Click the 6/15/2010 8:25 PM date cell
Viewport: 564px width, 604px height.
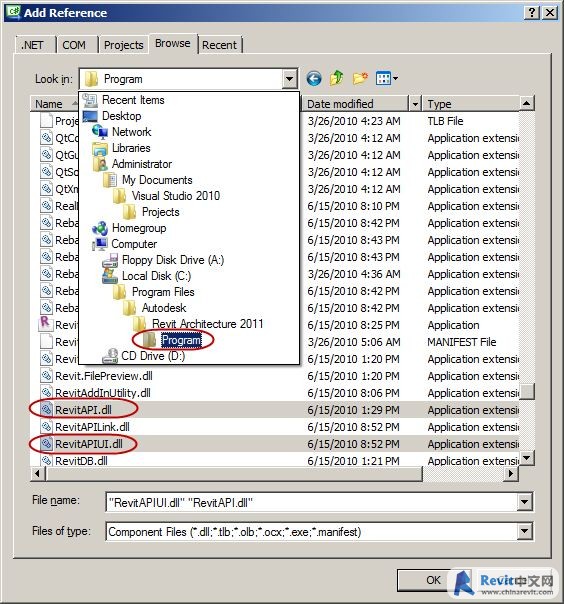click(353, 325)
